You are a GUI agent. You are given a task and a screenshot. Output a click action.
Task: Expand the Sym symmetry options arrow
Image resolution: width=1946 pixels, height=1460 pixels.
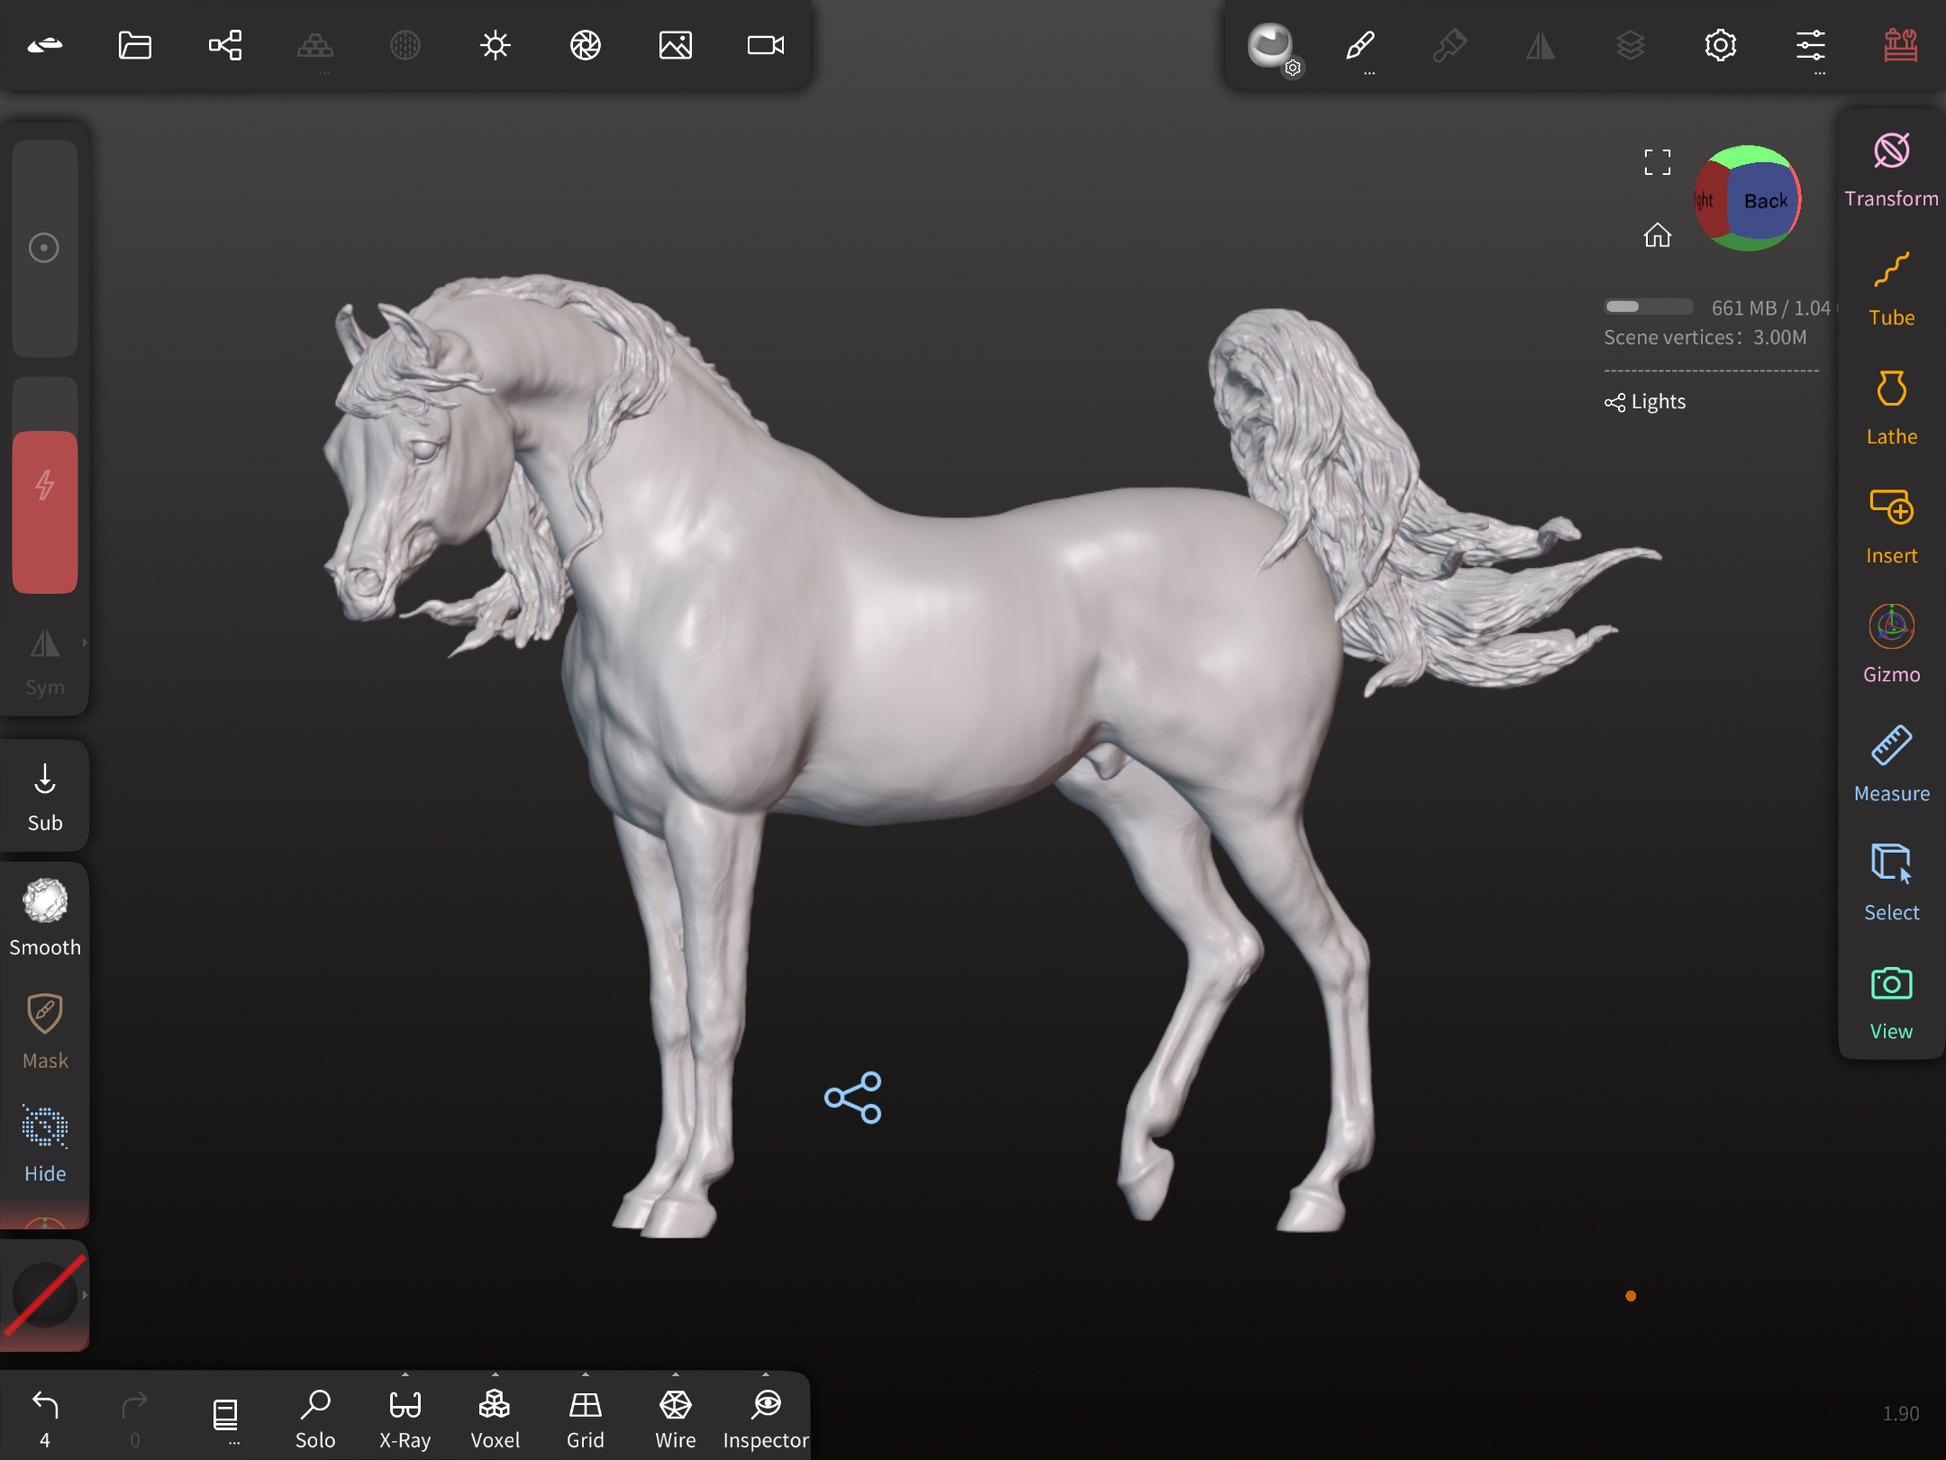pos(85,643)
